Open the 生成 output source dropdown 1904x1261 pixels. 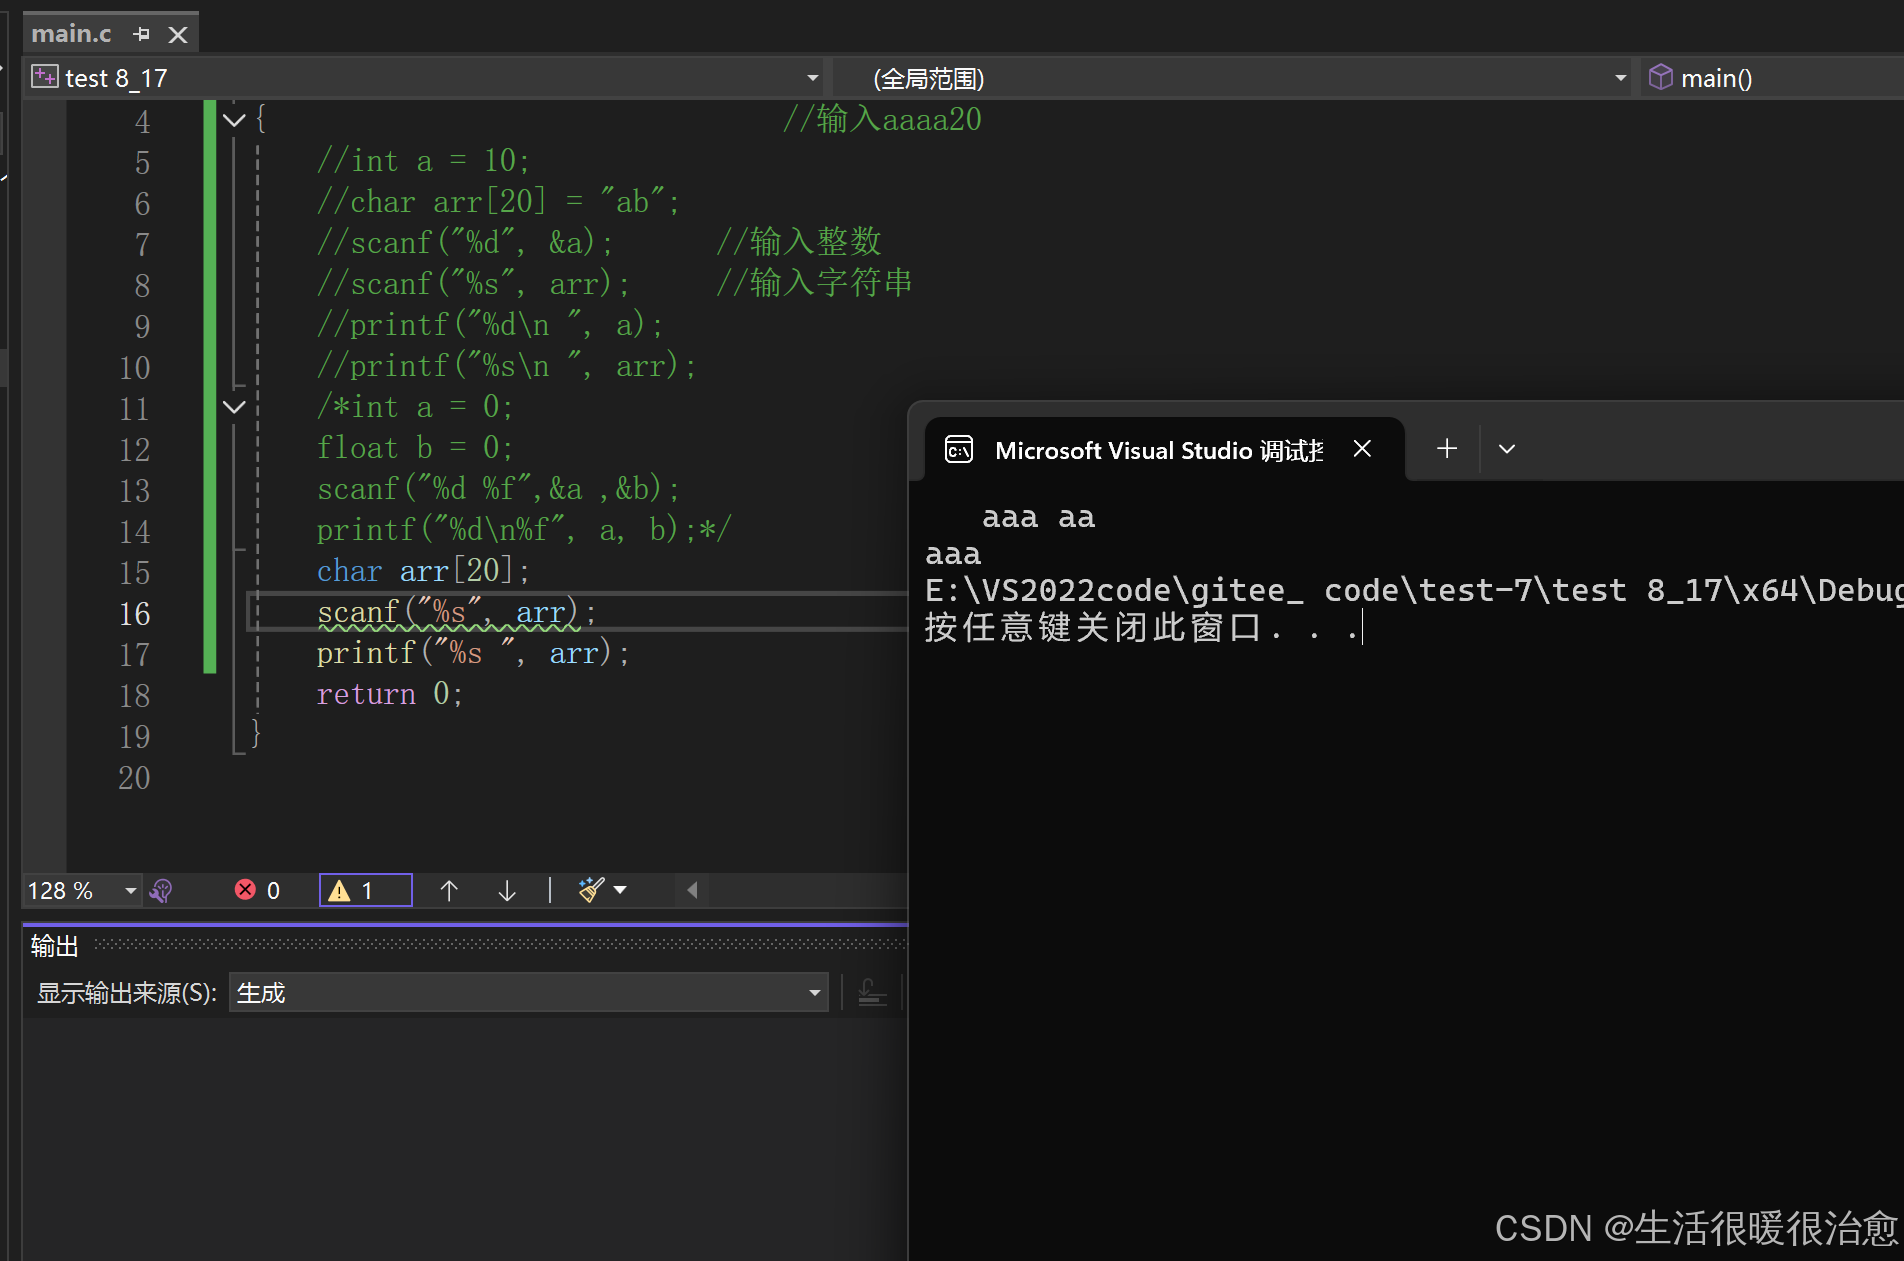coord(529,992)
